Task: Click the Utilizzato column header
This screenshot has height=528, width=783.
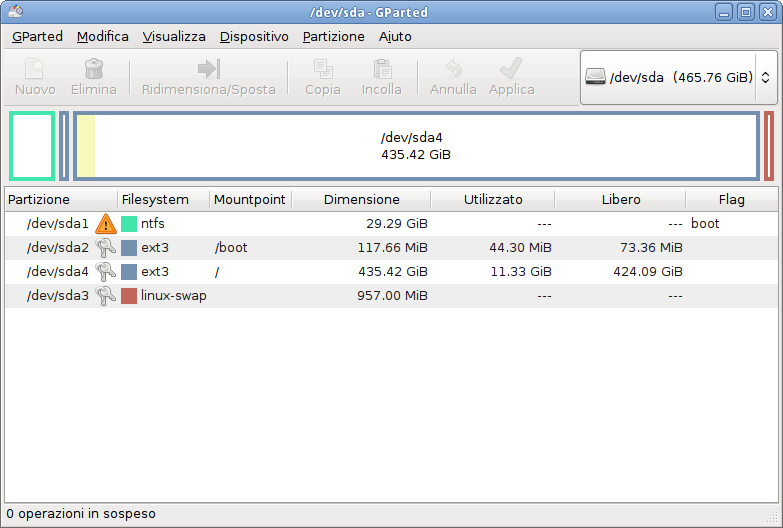Action: 492,199
